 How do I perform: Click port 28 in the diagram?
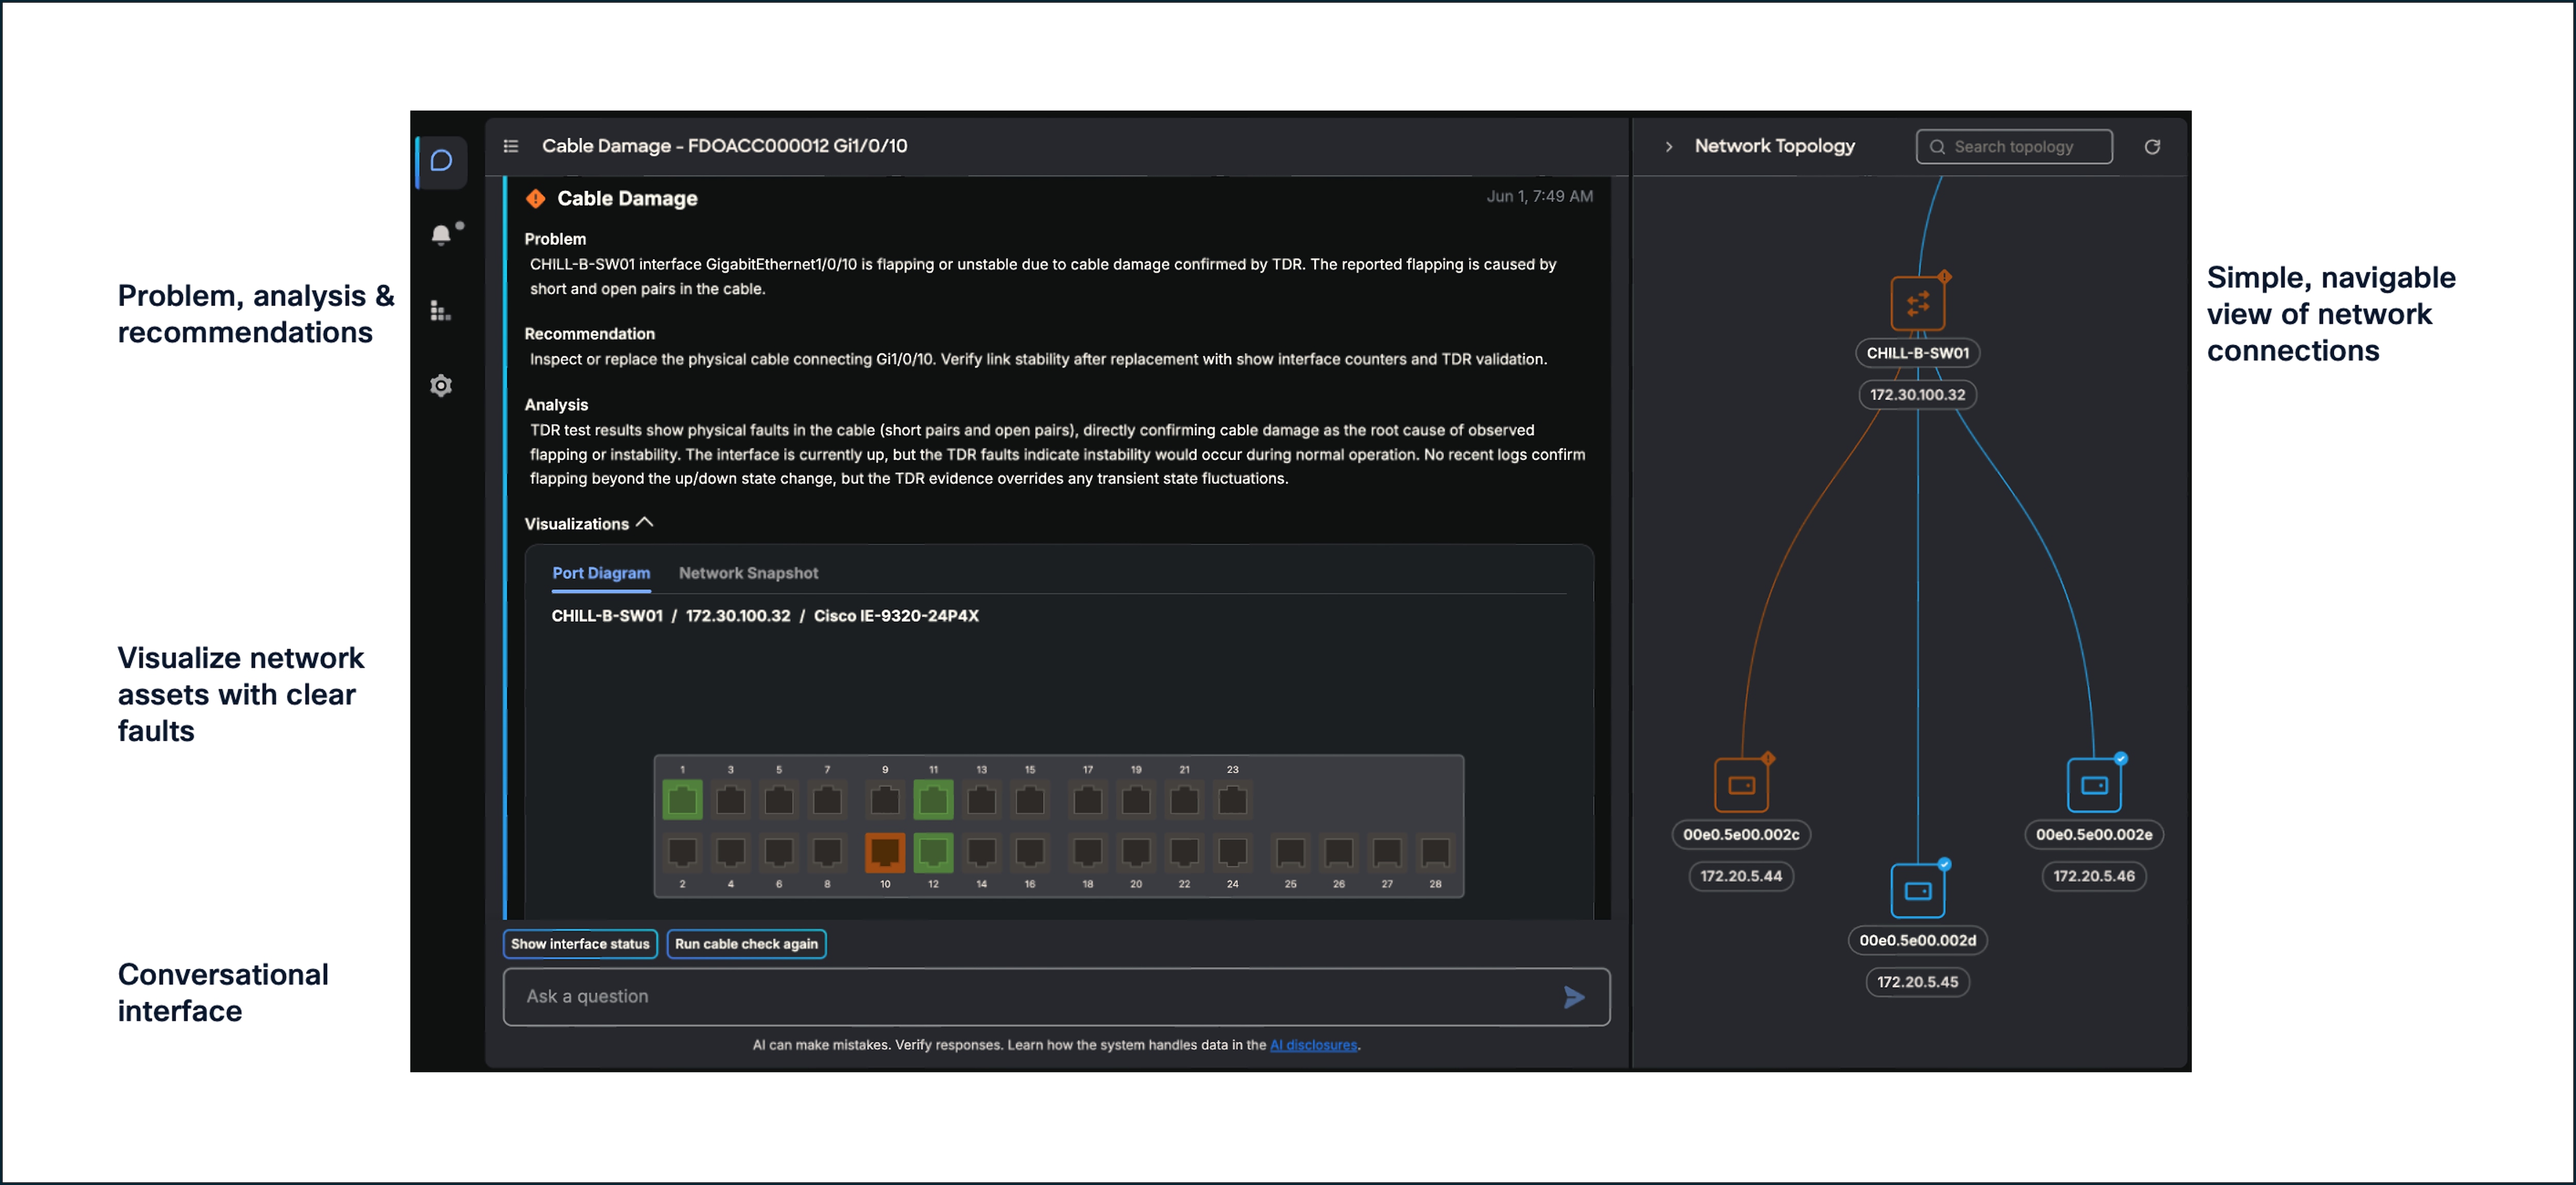[1435, 852]
